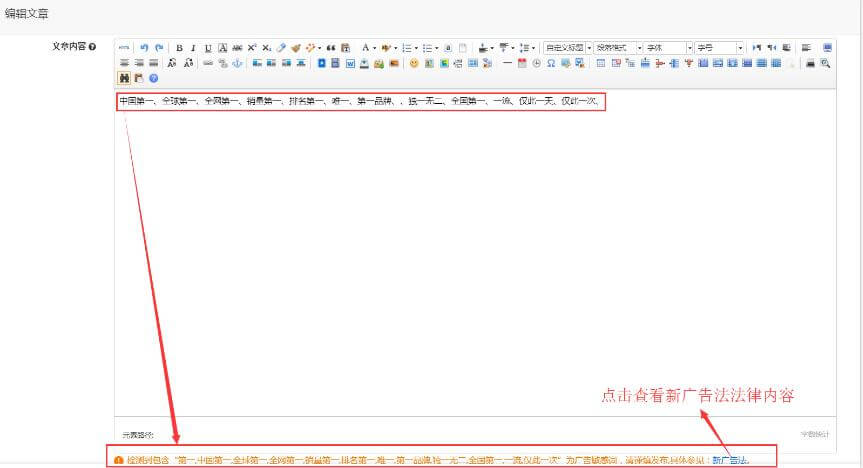Click the font color A button
Screen dimensions: 863x468
[366, 47]
